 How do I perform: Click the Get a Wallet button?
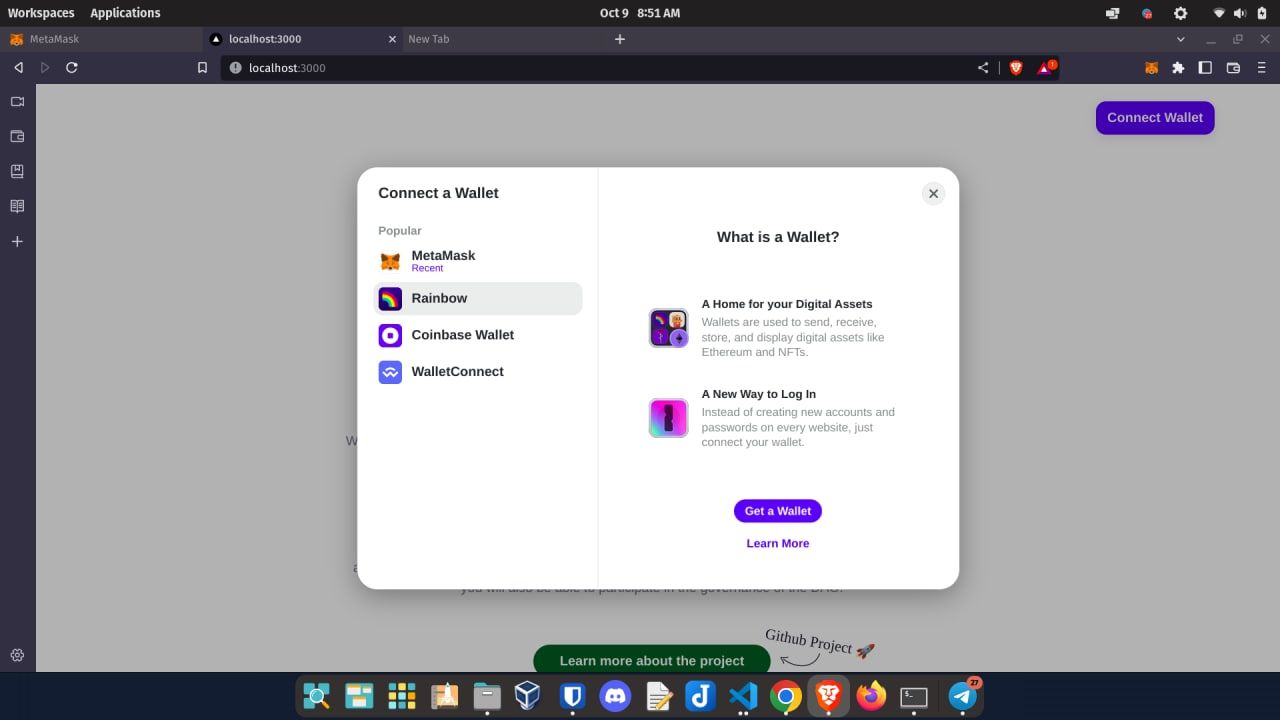[778, 511]
